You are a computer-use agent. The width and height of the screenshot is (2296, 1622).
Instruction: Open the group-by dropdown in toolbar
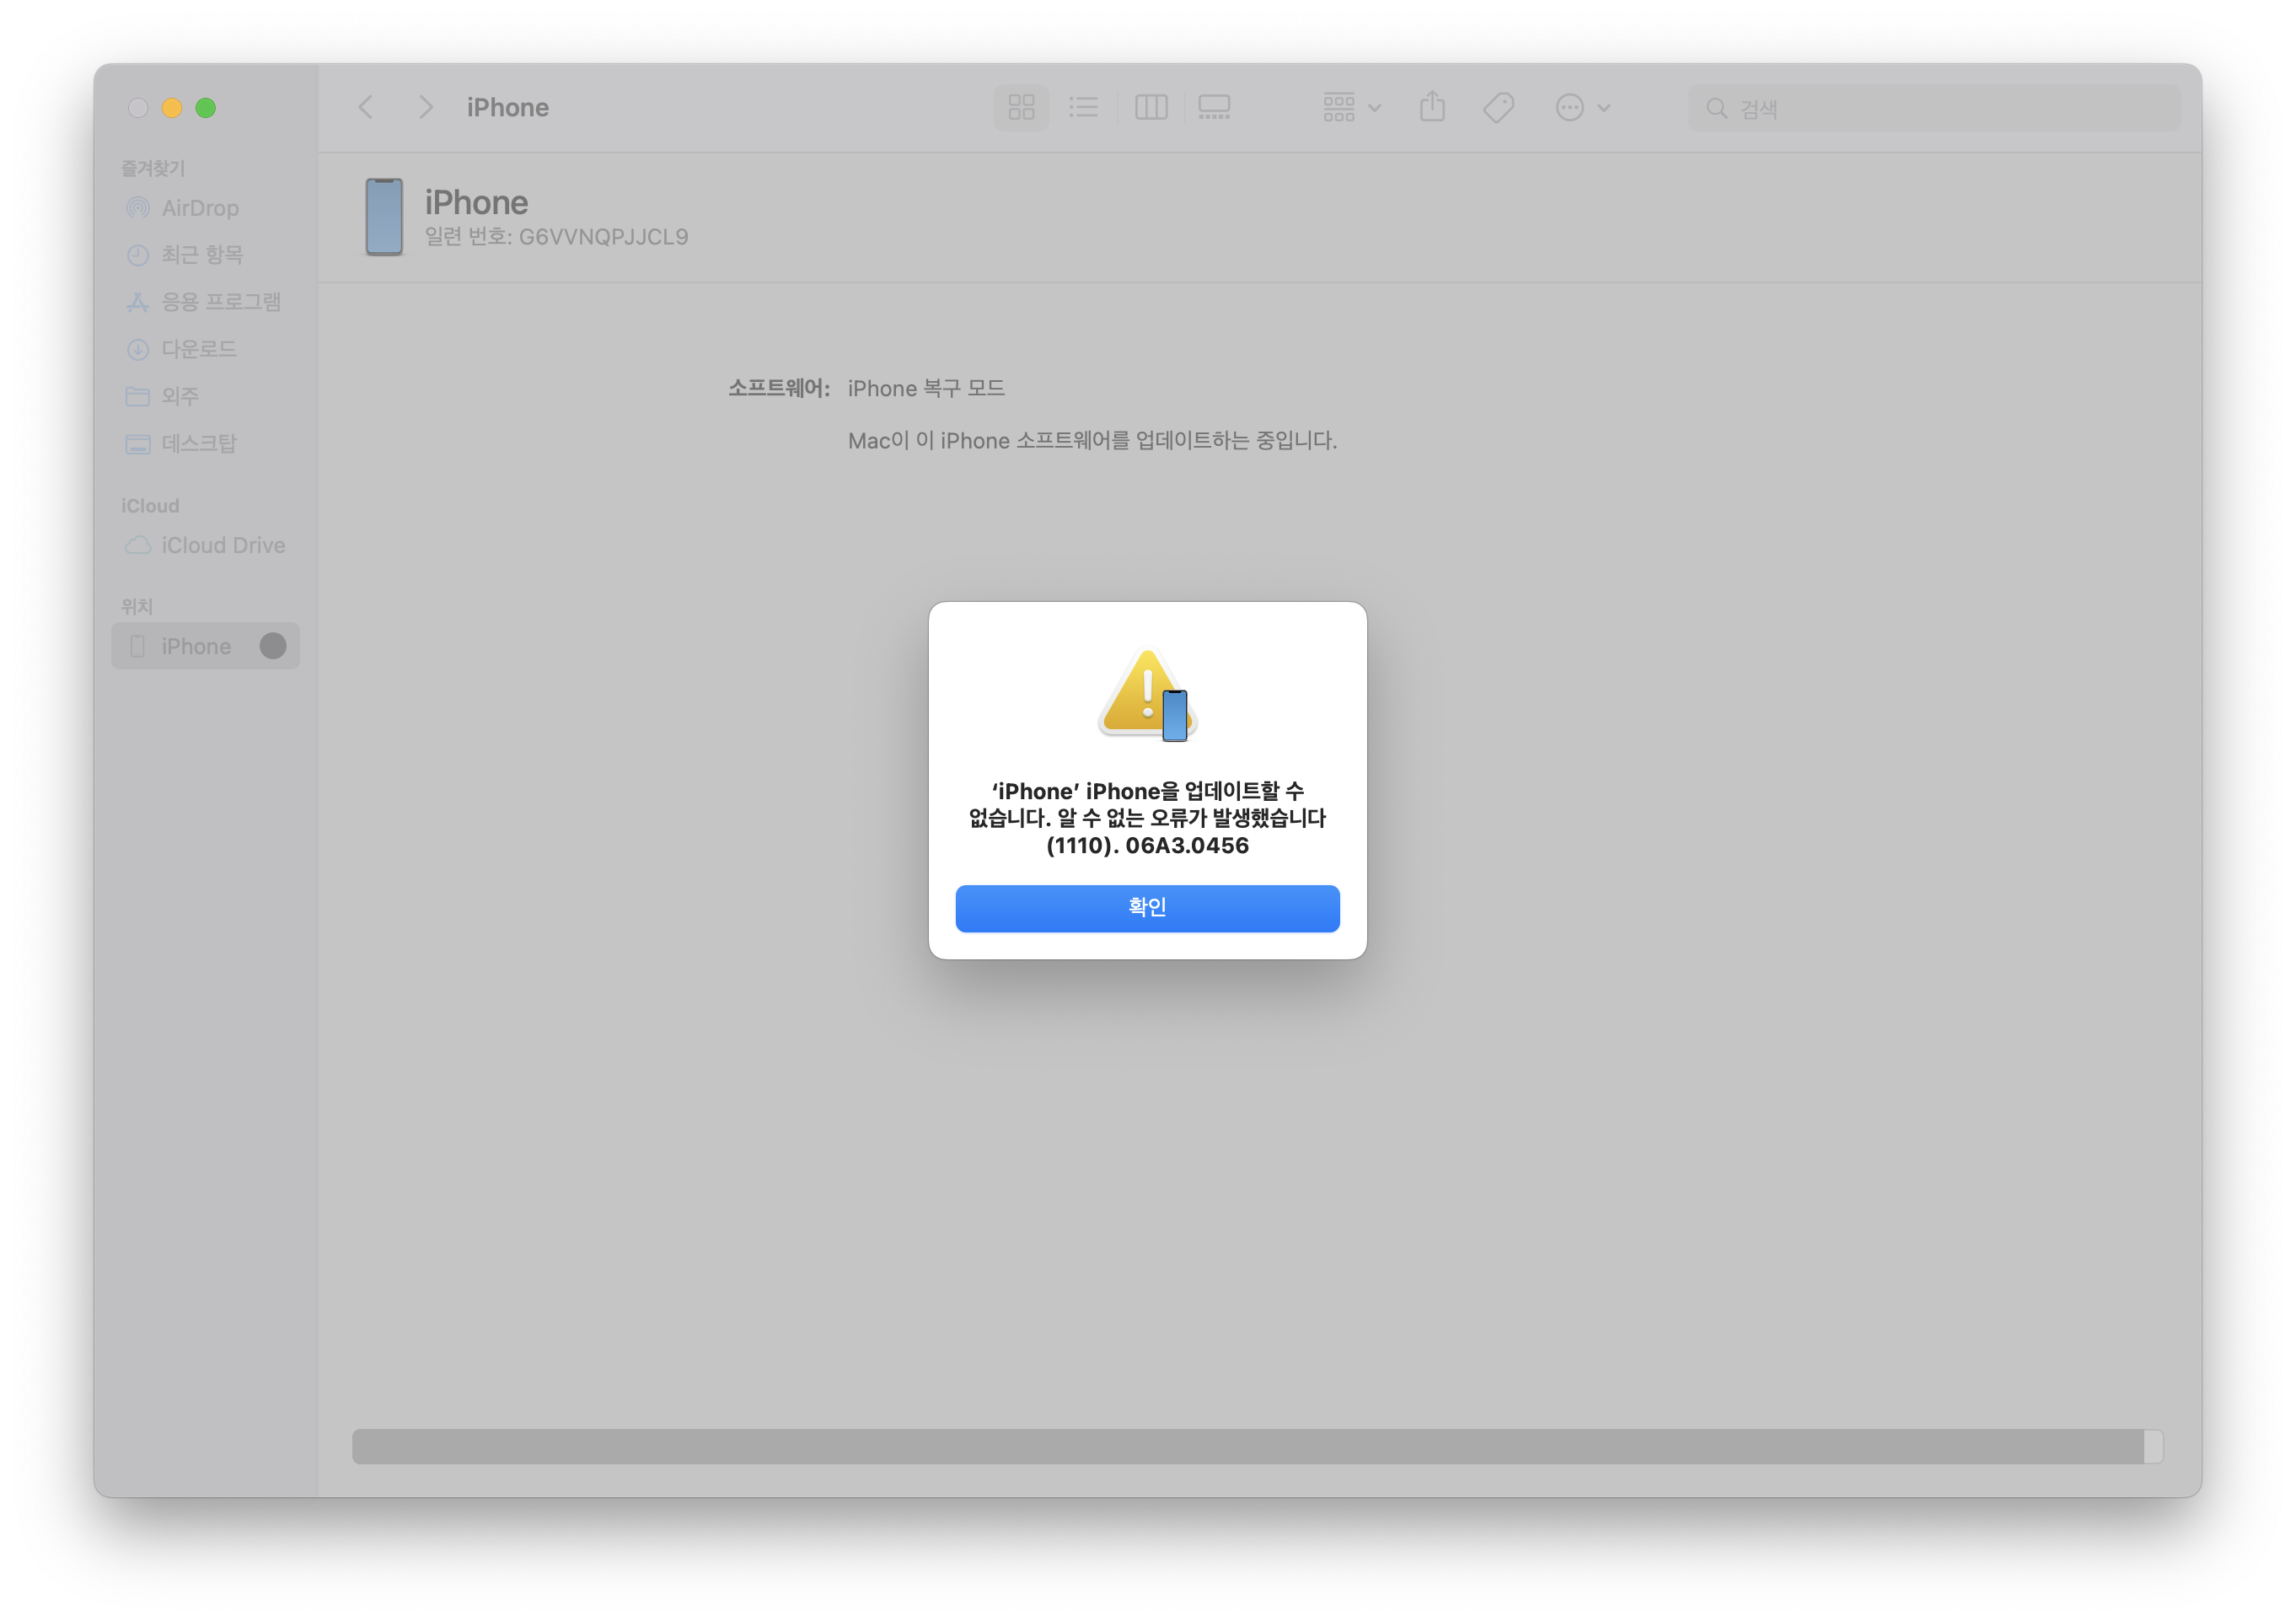pos(1350,107)
